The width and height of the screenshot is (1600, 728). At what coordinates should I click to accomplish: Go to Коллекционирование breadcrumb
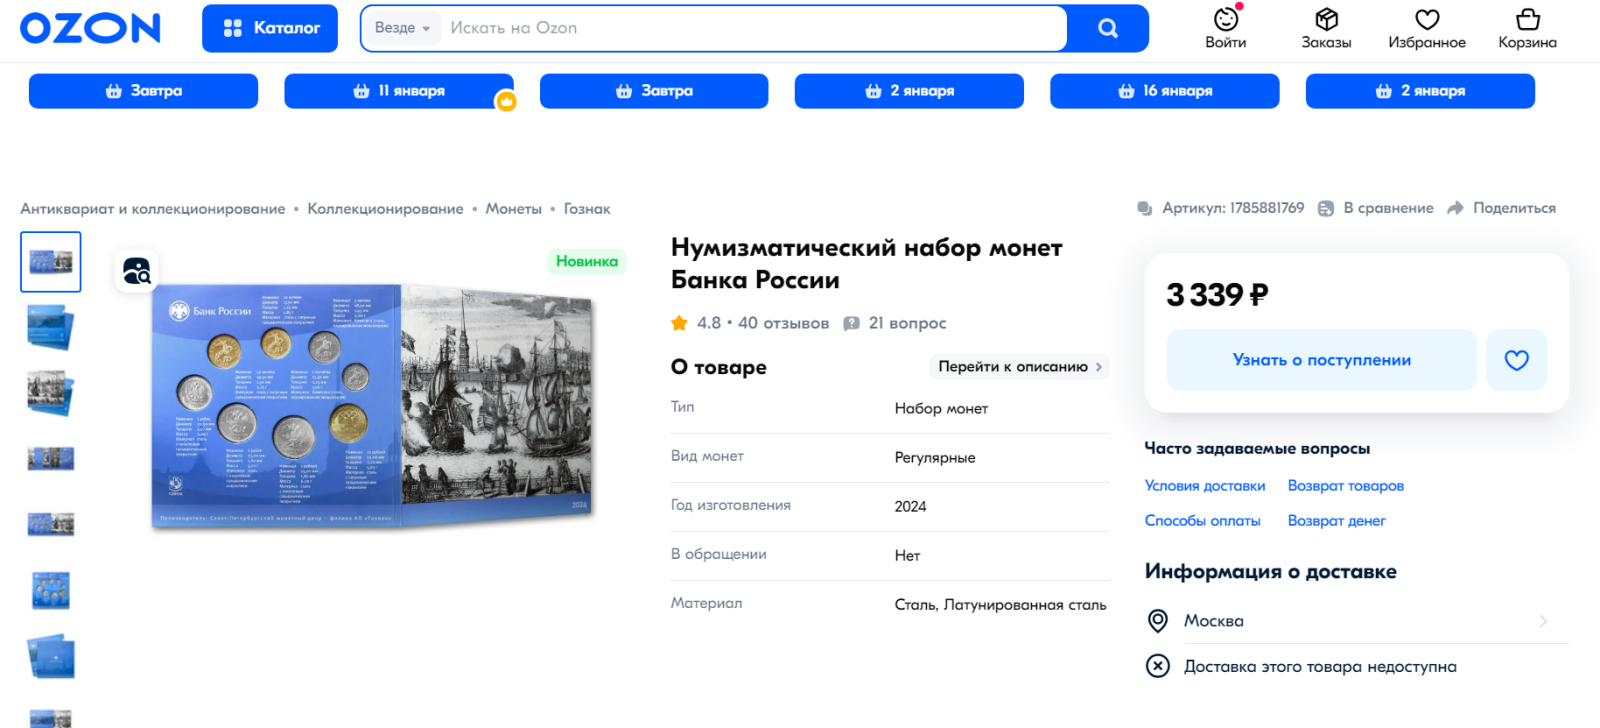tap(385, 209)
